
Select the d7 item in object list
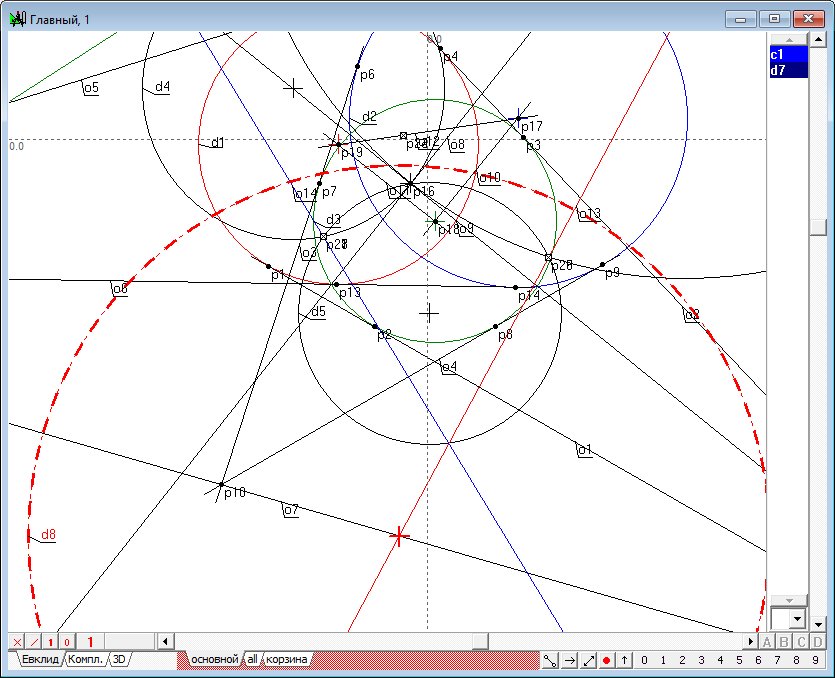point(789,70)
